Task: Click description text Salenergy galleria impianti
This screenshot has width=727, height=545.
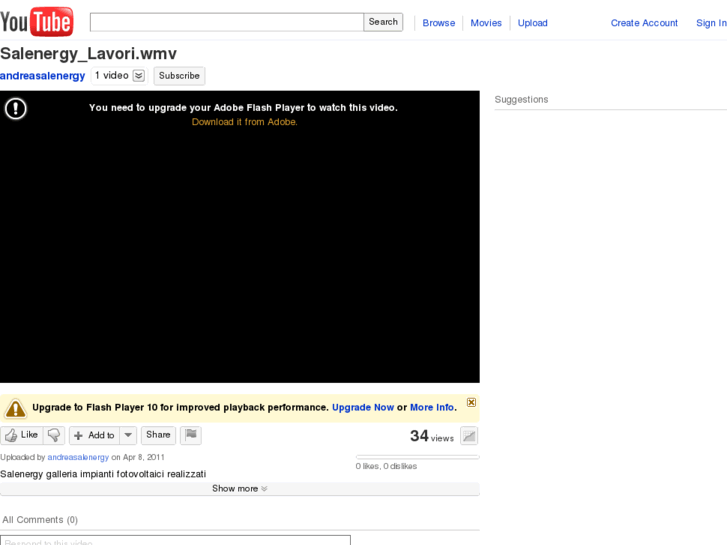Action: [103, 474]
